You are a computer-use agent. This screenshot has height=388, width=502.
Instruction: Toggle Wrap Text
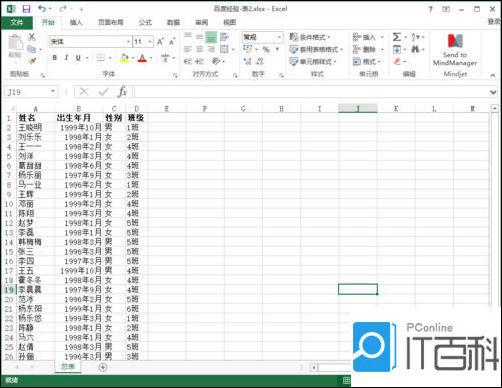224,37
